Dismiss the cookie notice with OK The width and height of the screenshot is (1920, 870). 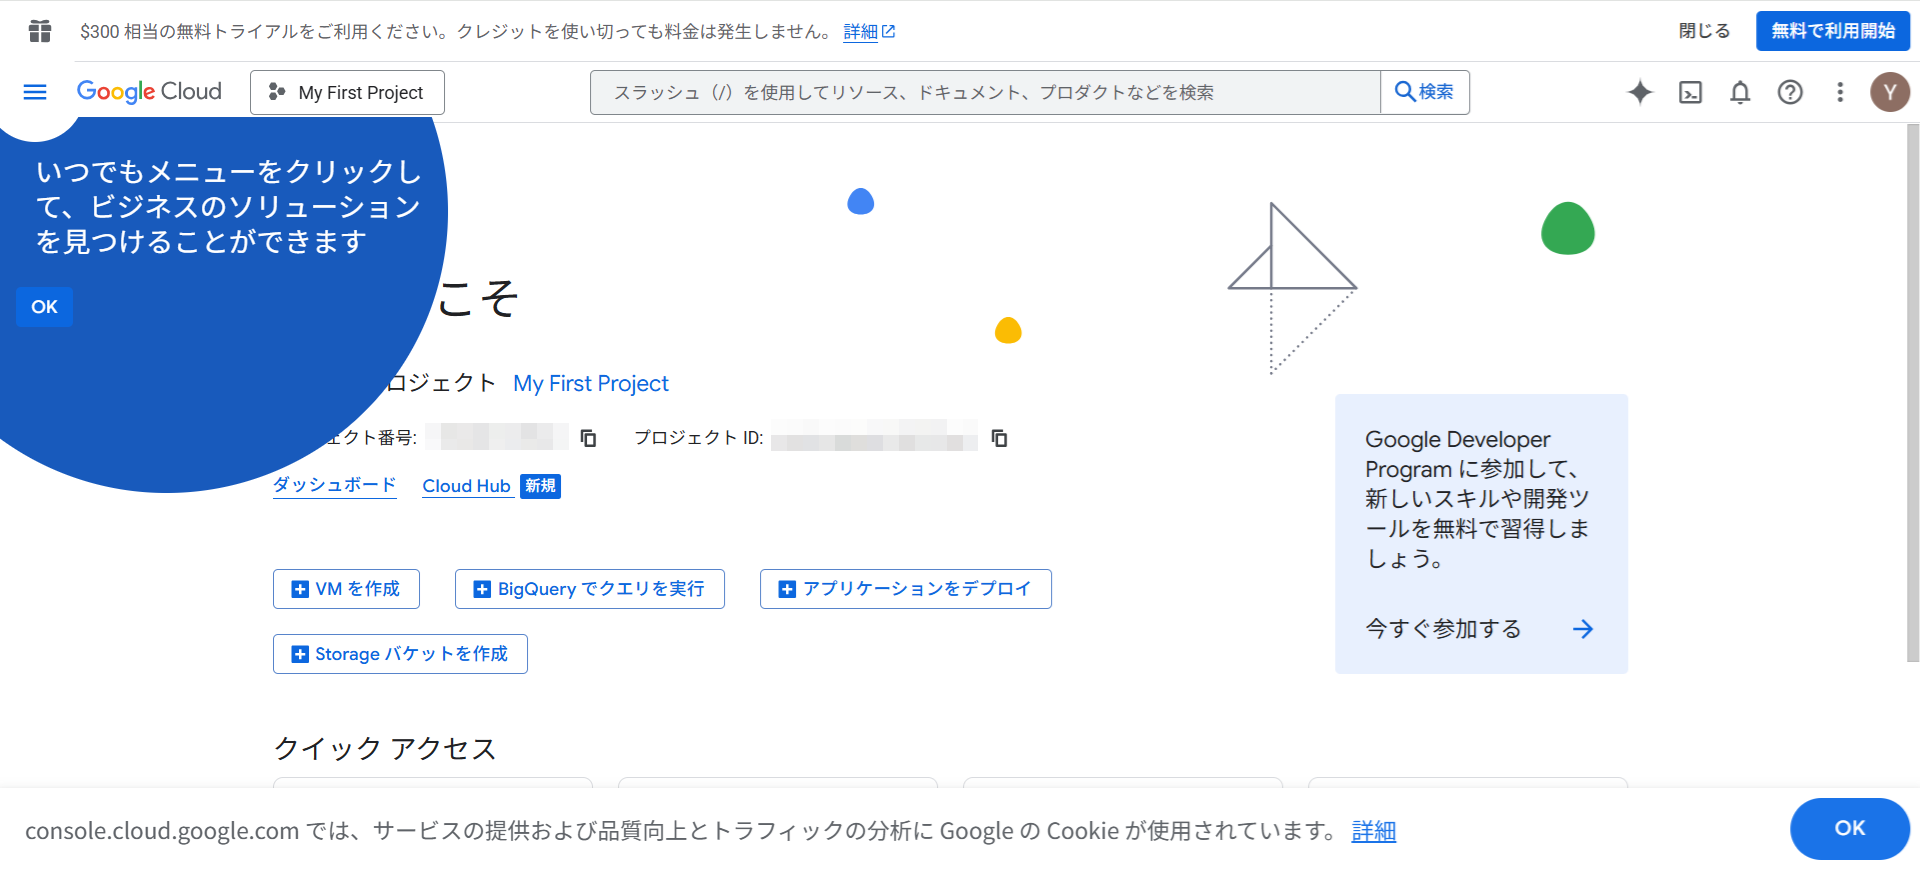1849,828
